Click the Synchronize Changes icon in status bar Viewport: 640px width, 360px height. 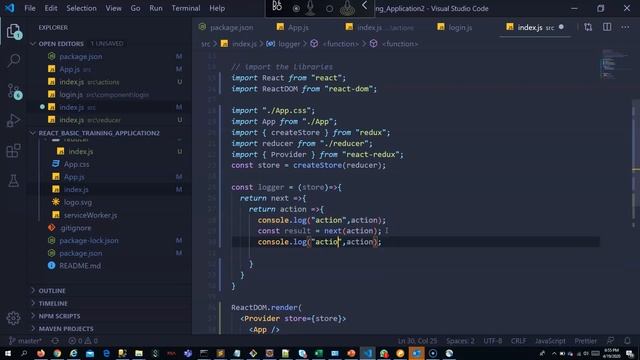[55, 340]
